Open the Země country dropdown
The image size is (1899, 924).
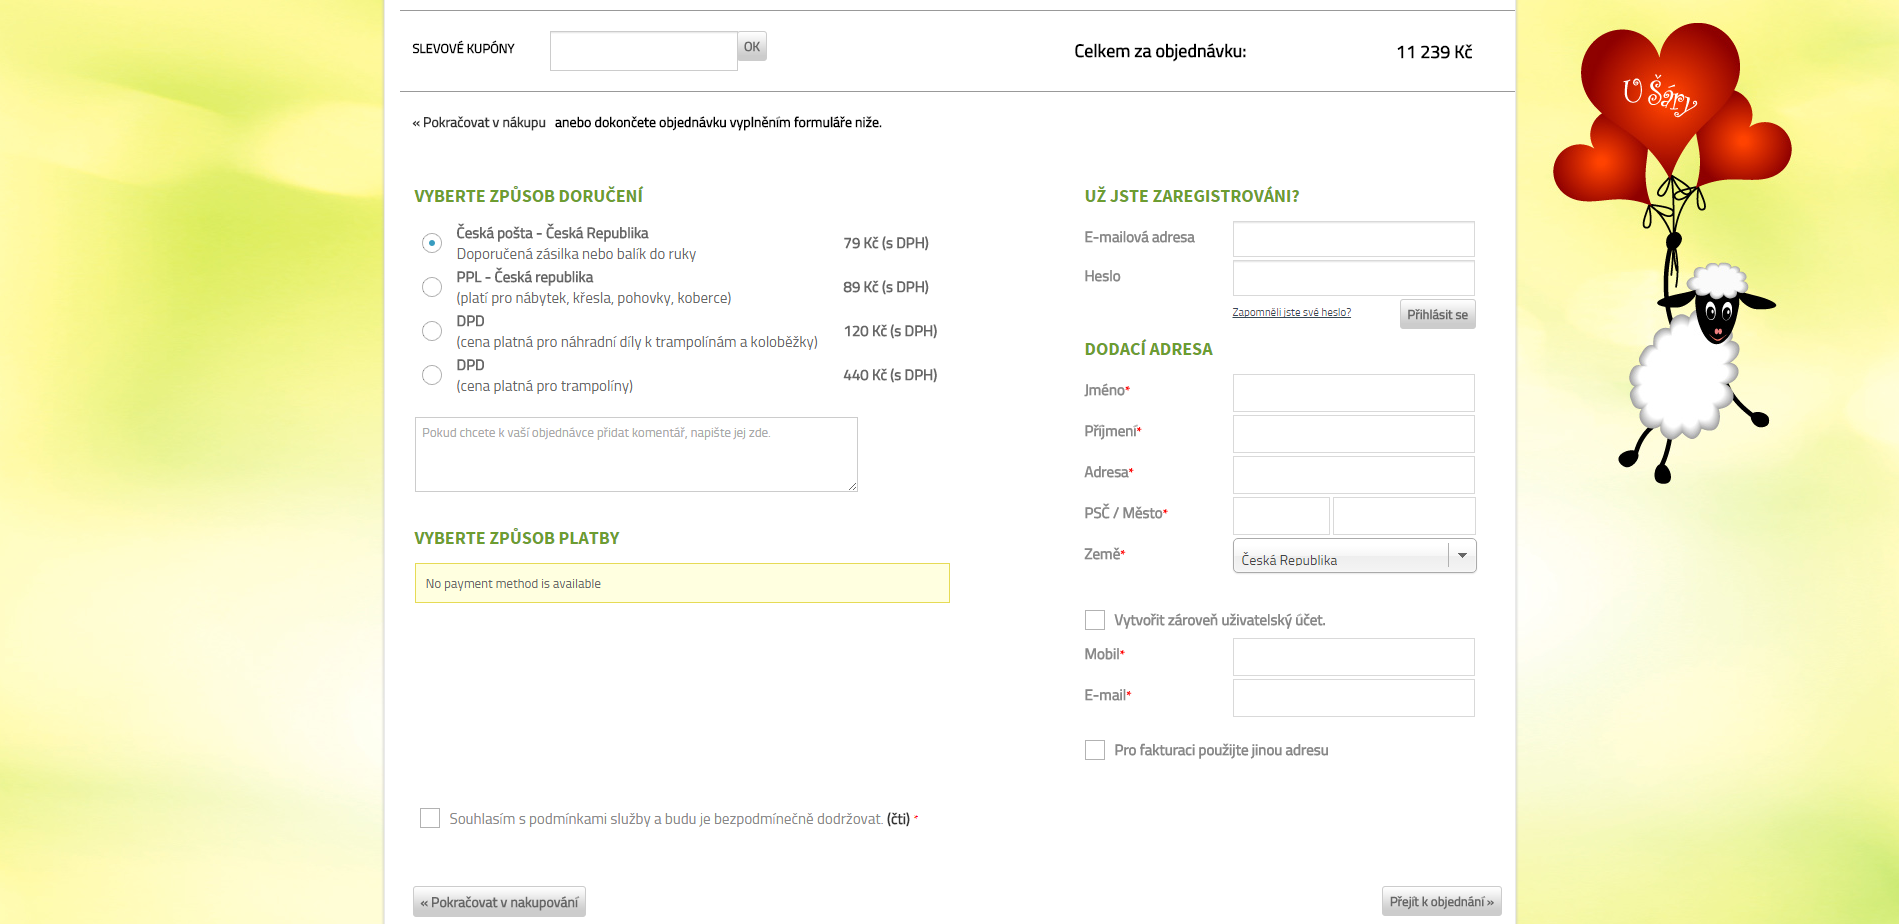pyautogui.click(x=1354, y=556)
